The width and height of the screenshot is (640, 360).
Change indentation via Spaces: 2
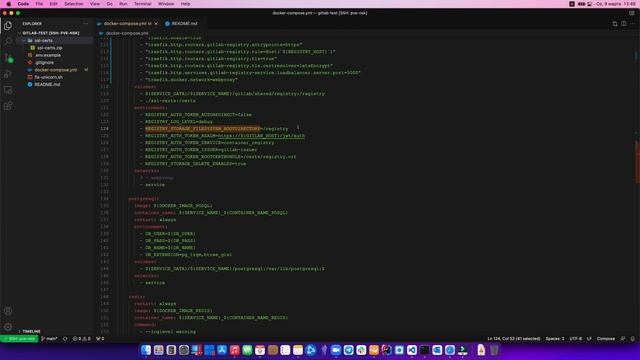click(555, 339)
